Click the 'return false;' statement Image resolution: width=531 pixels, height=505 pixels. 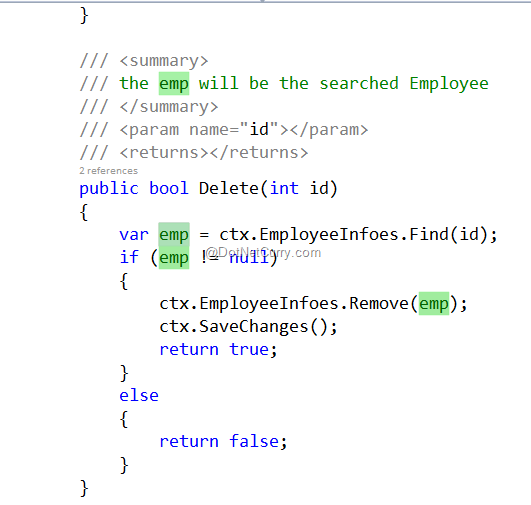click(x=223, y=441)
